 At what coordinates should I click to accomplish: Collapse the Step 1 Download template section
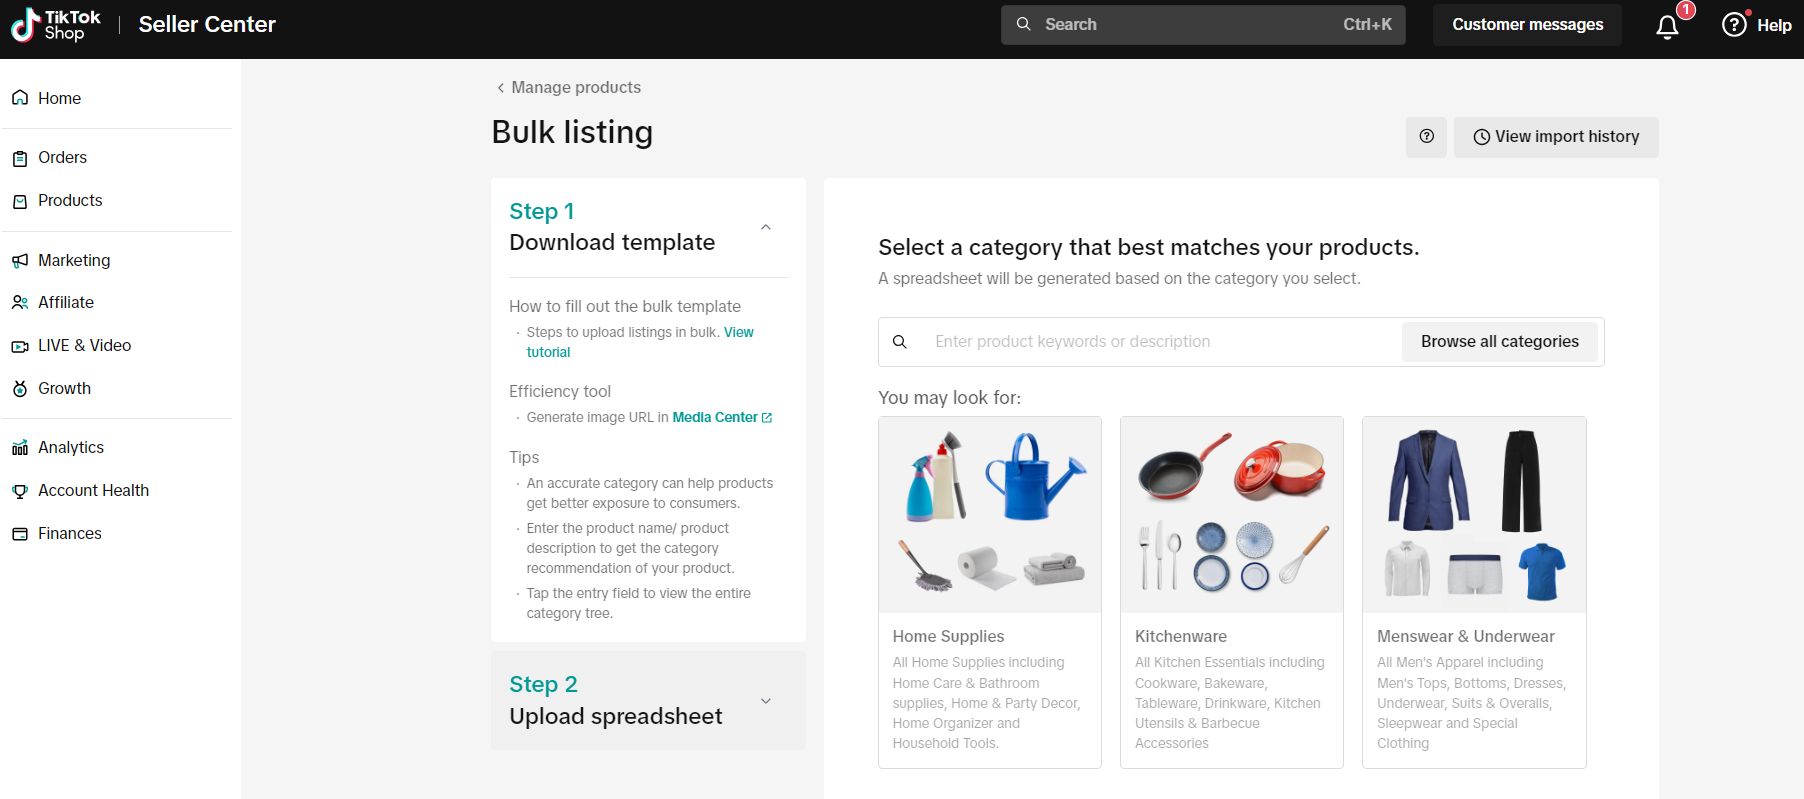766,227
